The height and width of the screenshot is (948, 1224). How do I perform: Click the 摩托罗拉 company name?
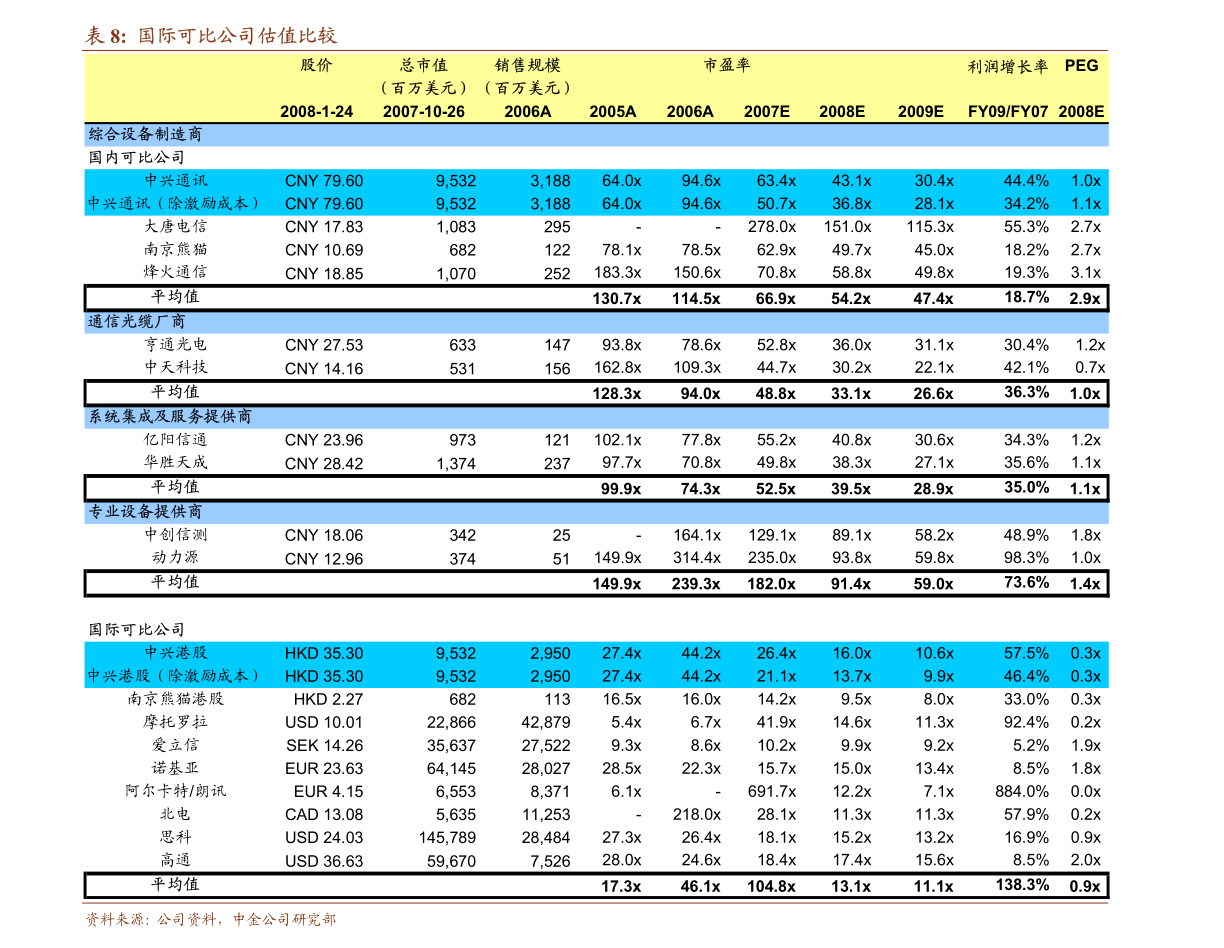(x=175, y=721)
